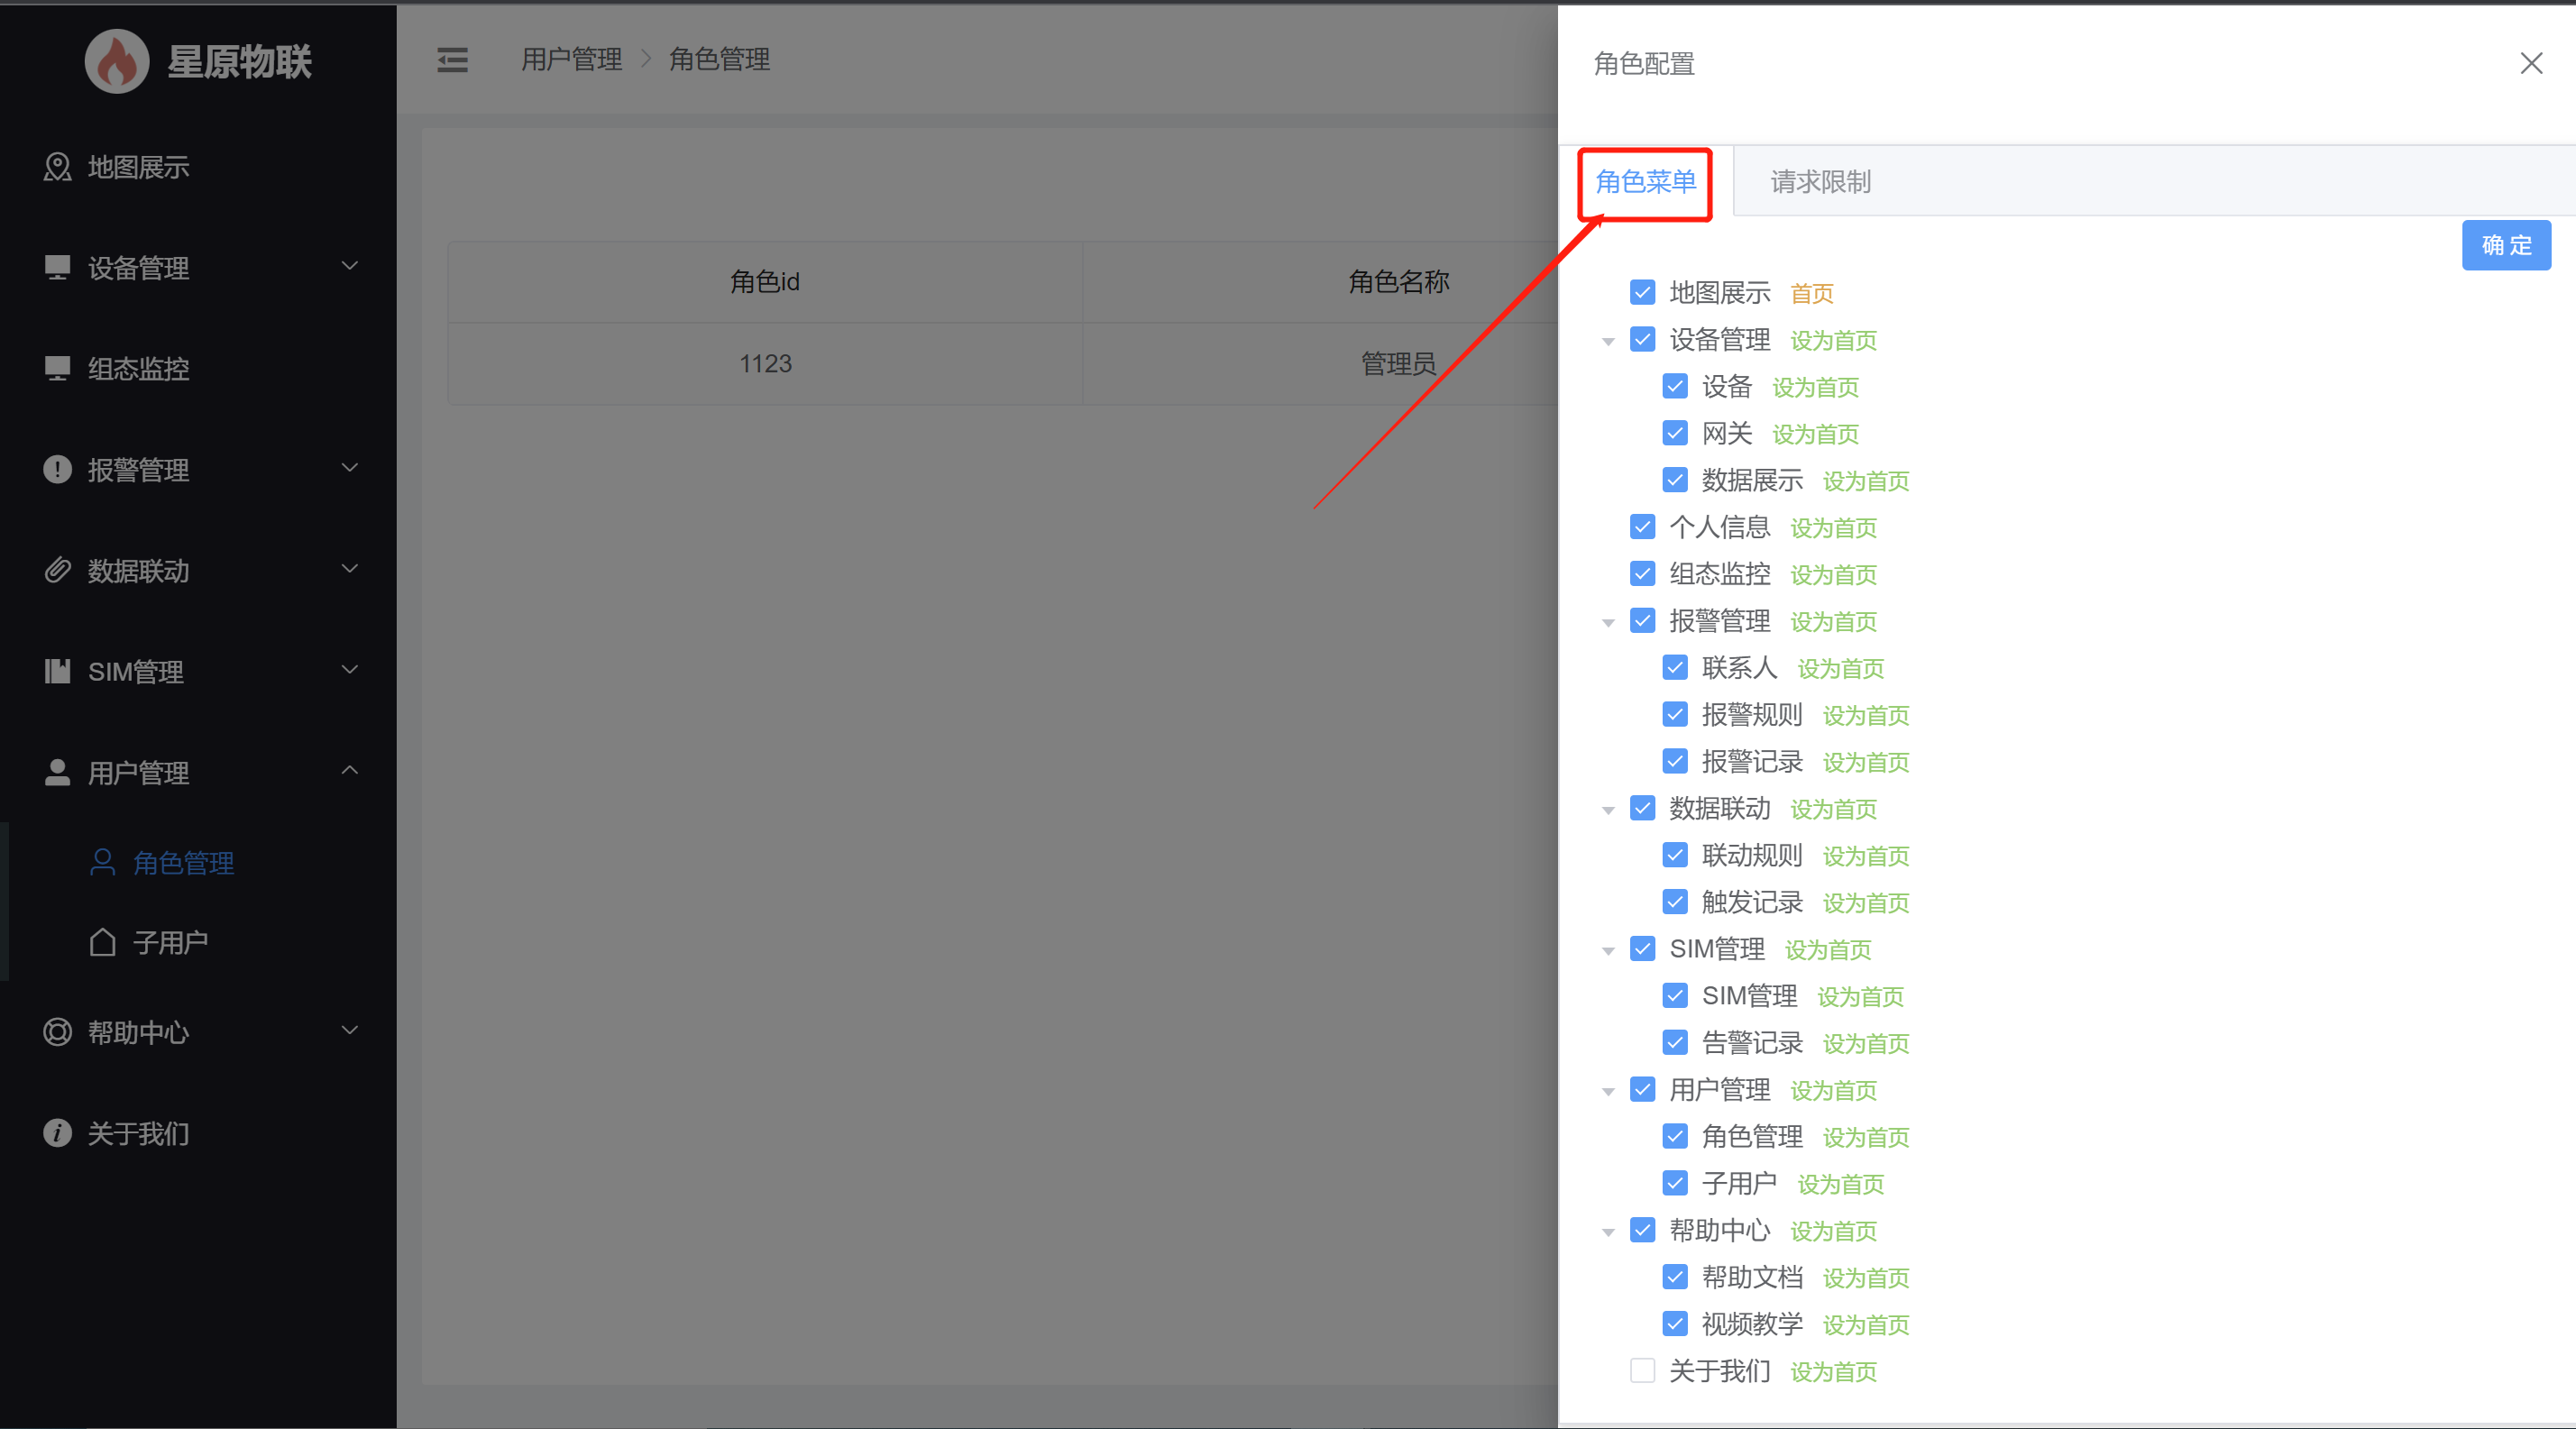
Task: Click the lifebuoy icon beside 帮助中心
Action: (x=57, y=1032)
